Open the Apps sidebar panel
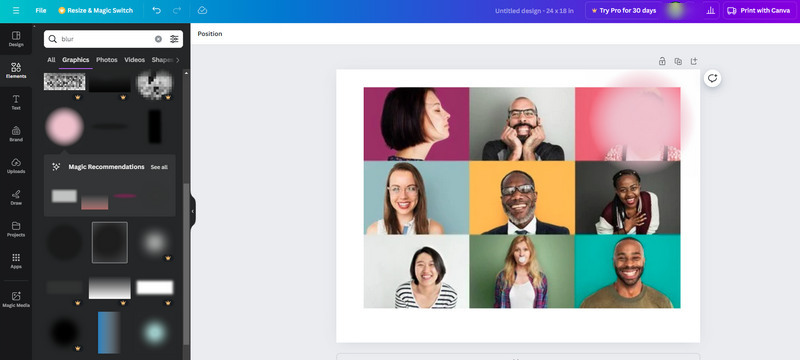The height and width of the screenshot is (360, 800). coord(16,261)
